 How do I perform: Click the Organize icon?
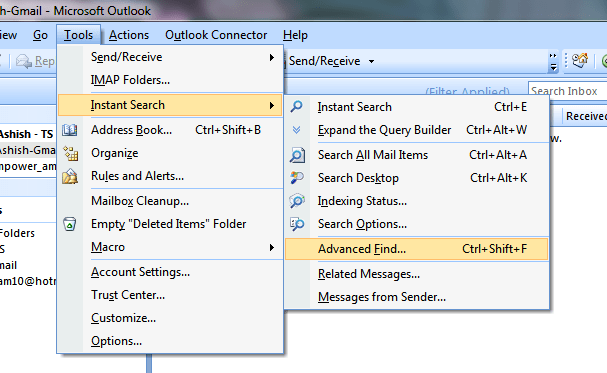pyautogui.click(x=71, y=154)
